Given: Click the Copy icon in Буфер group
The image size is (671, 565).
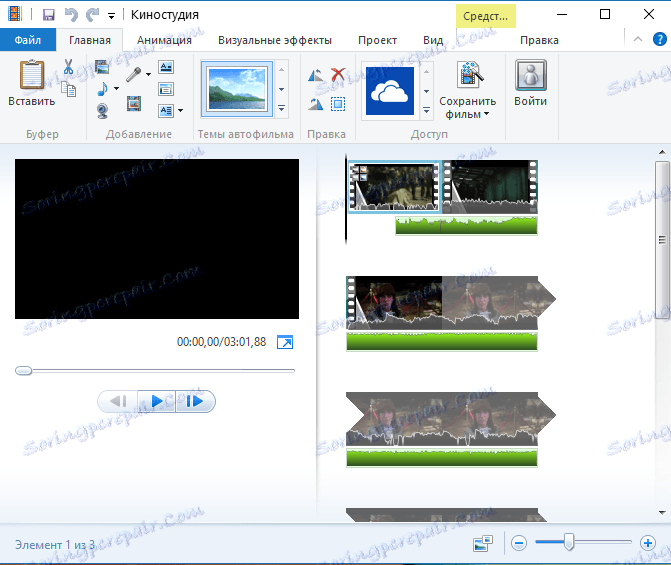Looking at the screenshot, I should 68,89.
